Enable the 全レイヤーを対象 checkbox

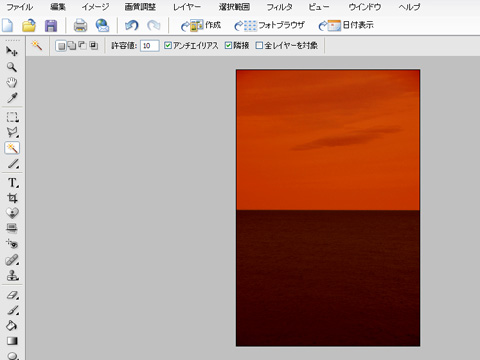[259, 45]
